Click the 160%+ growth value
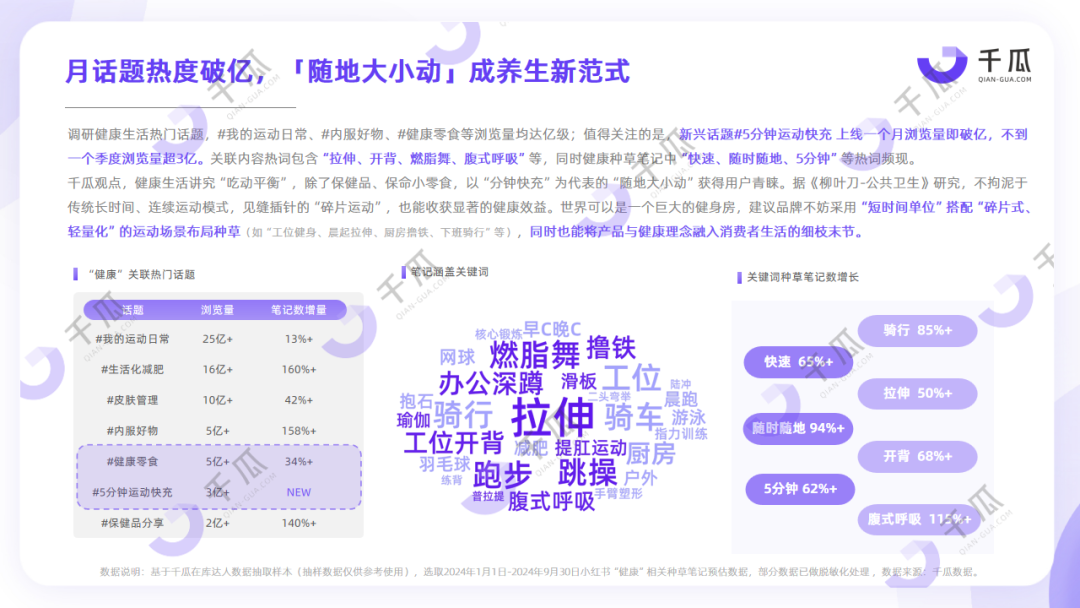1080x608 pixels. pyautogui.click(x=298, y=370)
